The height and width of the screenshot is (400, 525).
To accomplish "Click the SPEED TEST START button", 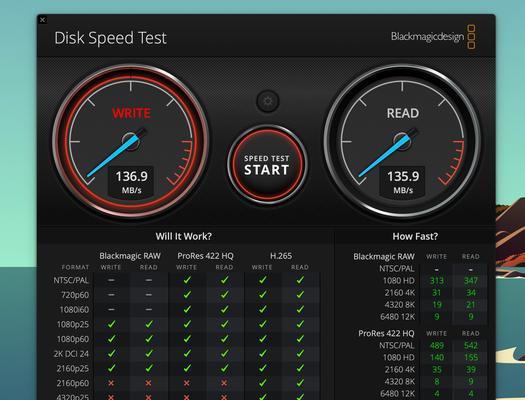I will pos(267,164).
